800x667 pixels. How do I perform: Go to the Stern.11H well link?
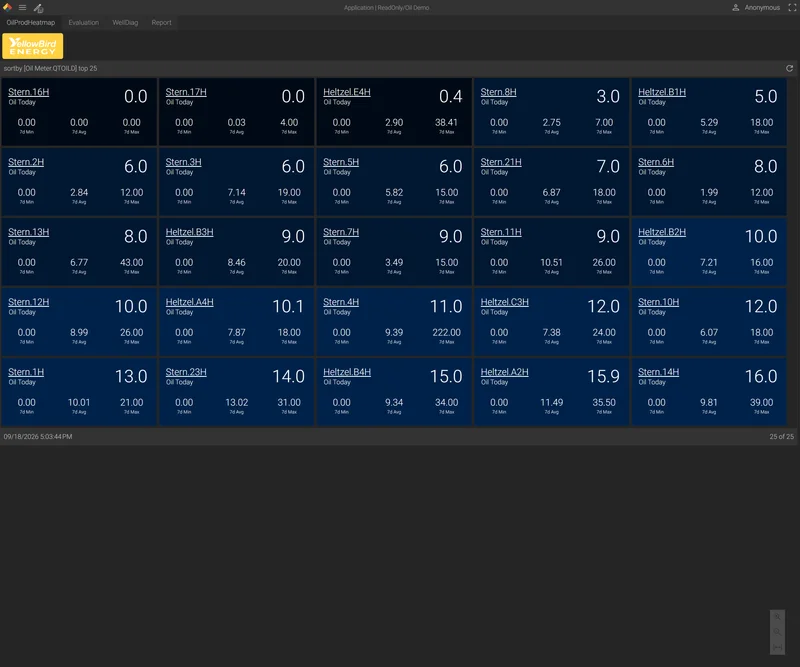(x=501, y=232)
